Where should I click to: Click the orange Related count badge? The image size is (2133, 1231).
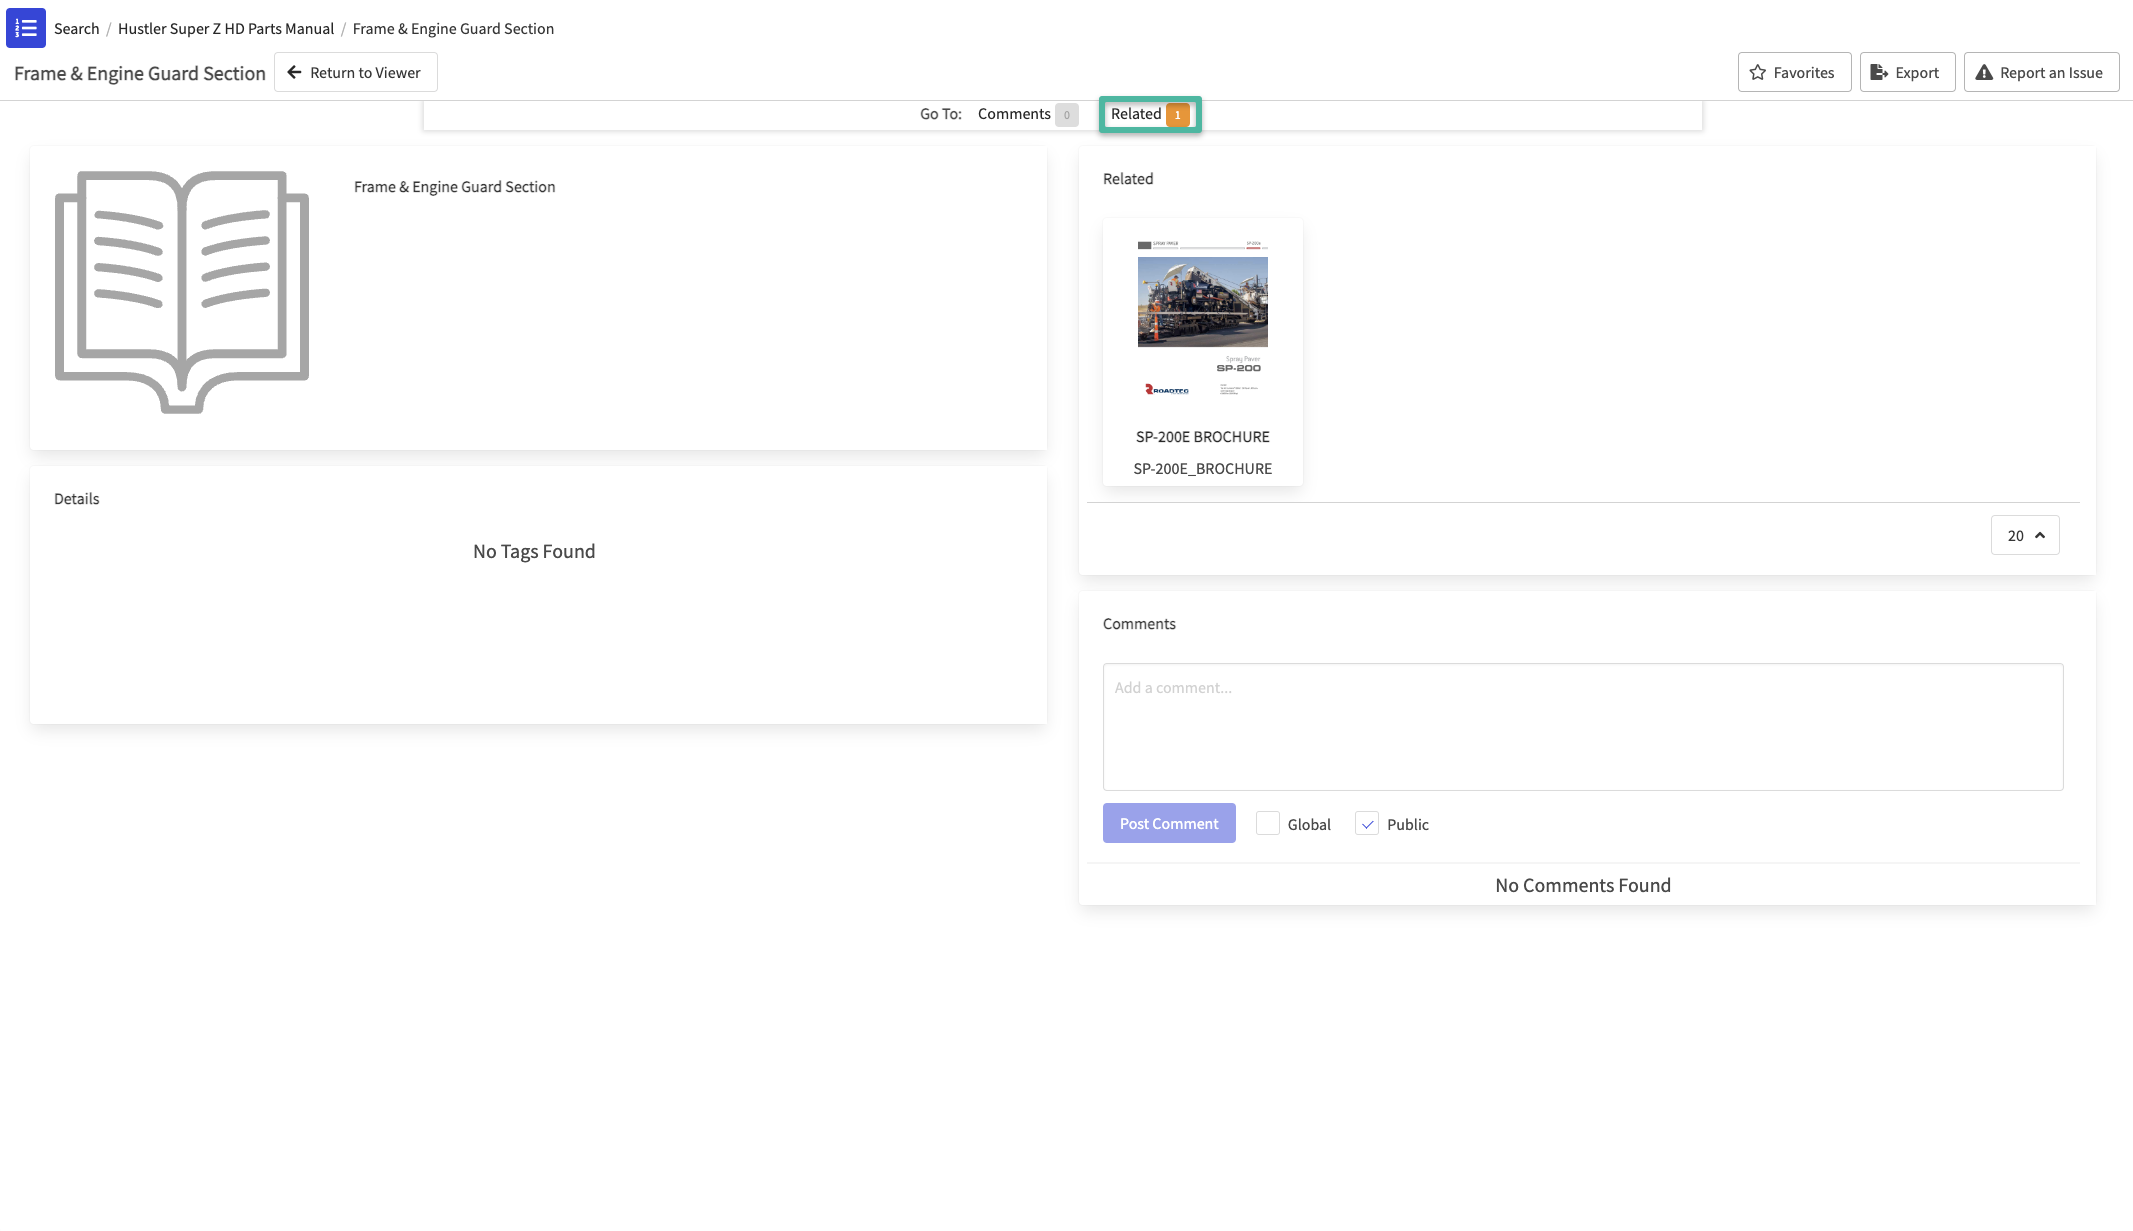point(1178,115)
